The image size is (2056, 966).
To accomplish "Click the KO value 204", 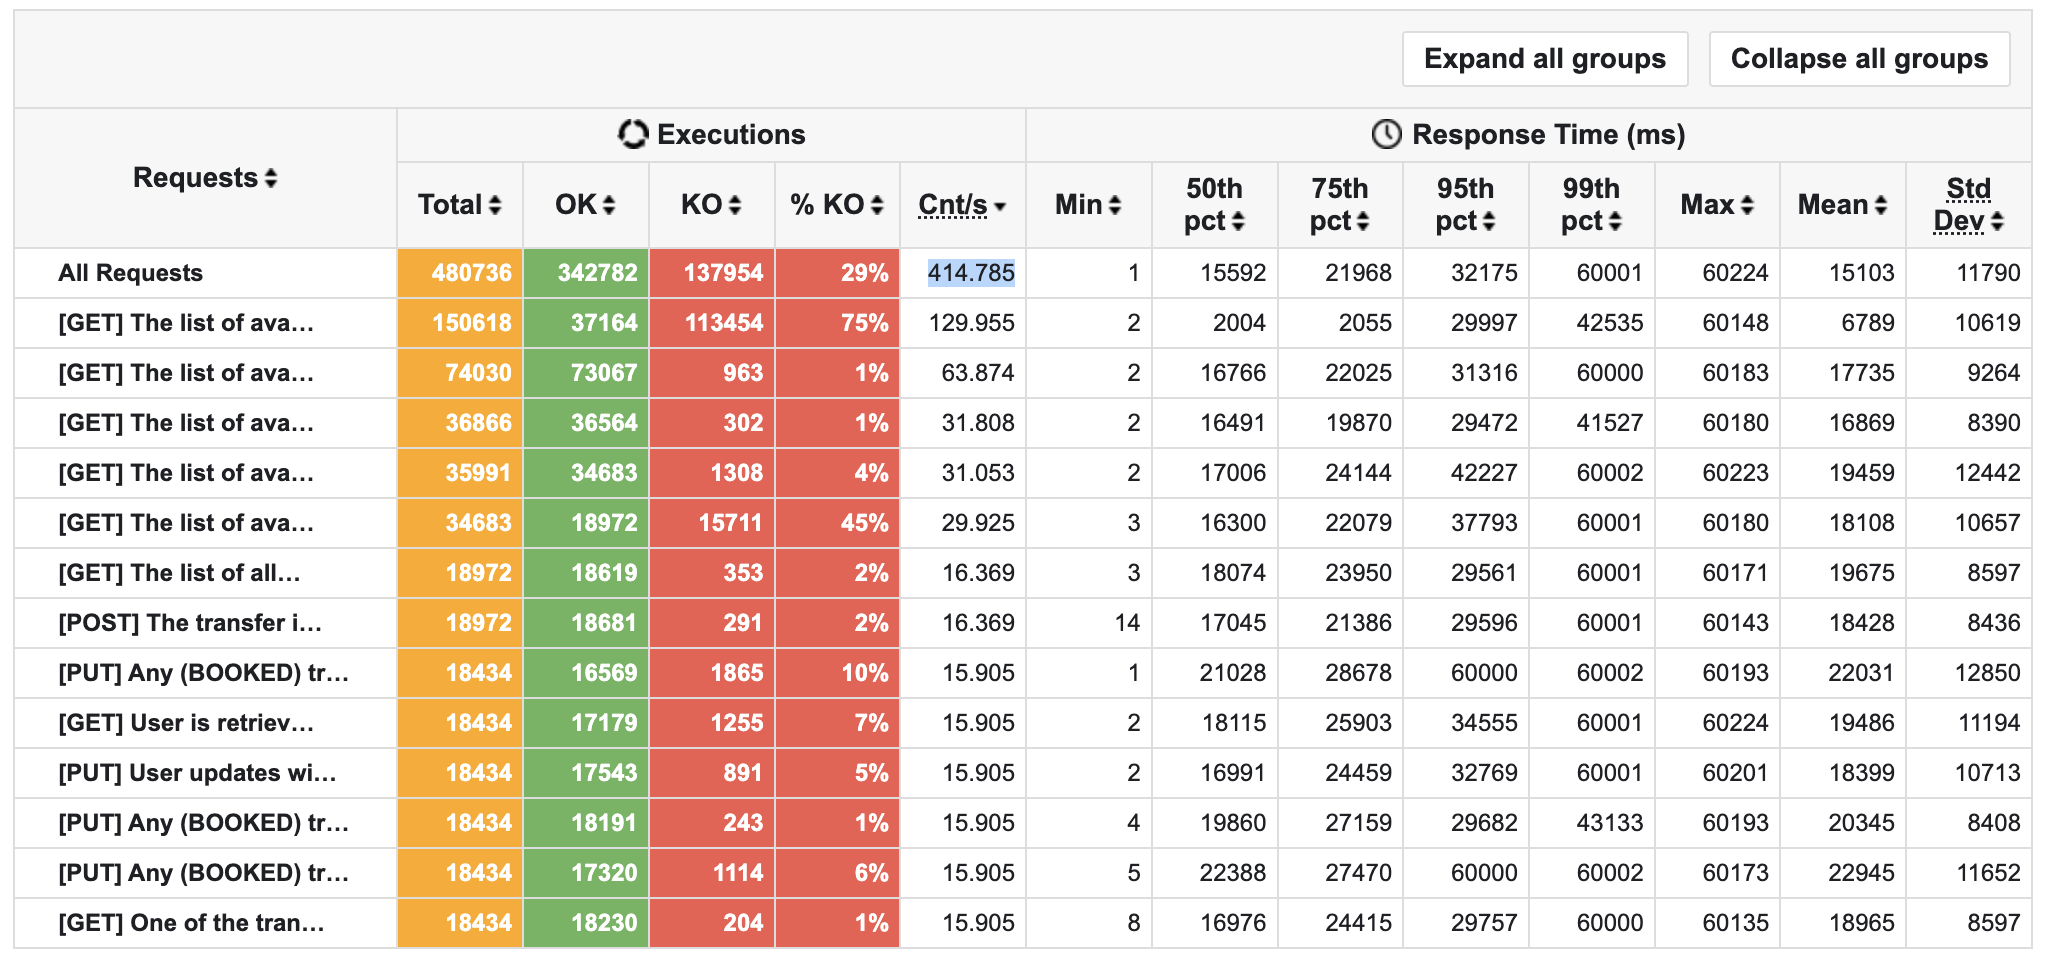I will point(743,923).
